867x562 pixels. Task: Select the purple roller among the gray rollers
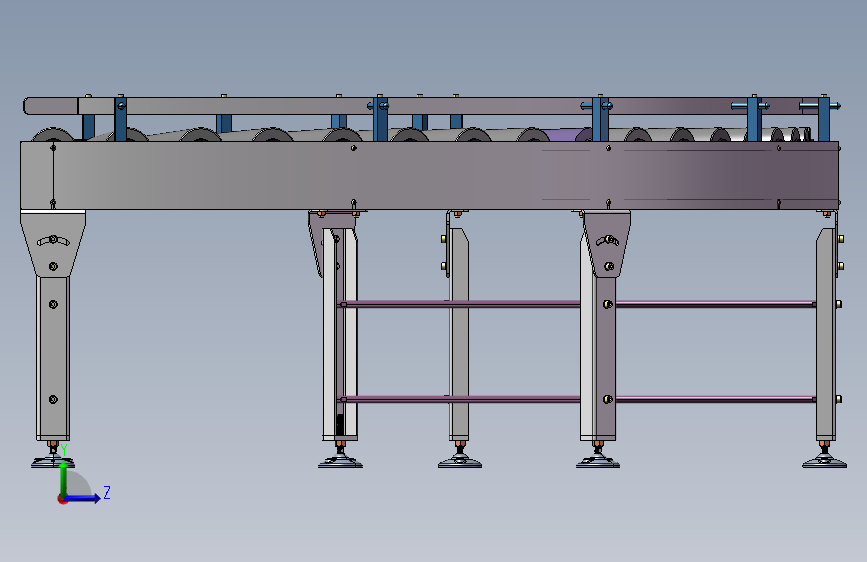(x=564, y=136)
